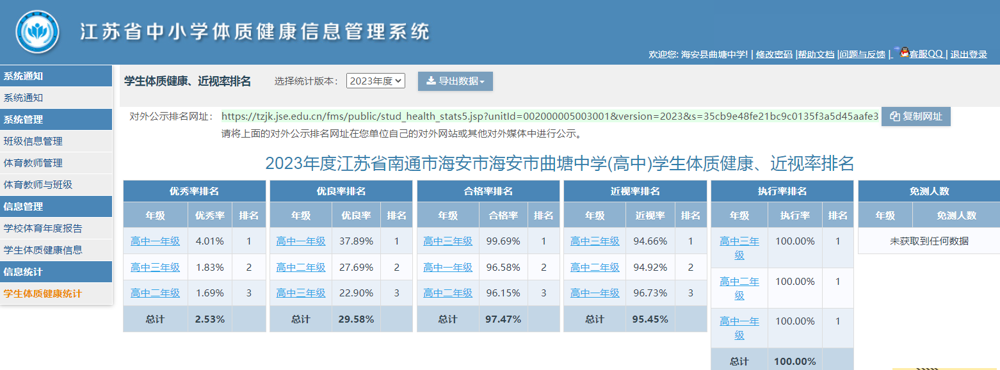This screenshot has width=1000, height=370.
Task: Open 帮助文档 link in header
Action: click(816, 55)
